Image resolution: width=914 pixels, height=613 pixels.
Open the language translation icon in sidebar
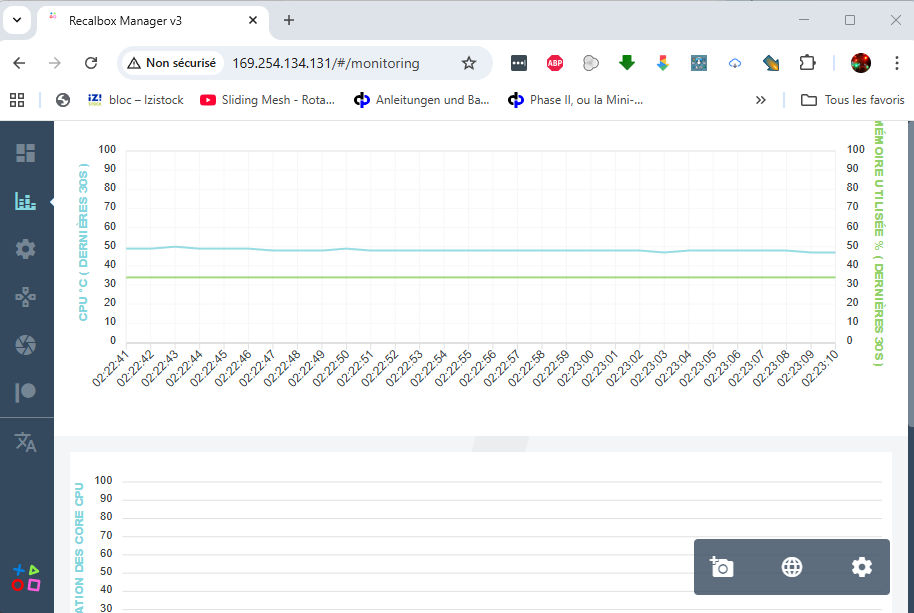coord(26,442)
